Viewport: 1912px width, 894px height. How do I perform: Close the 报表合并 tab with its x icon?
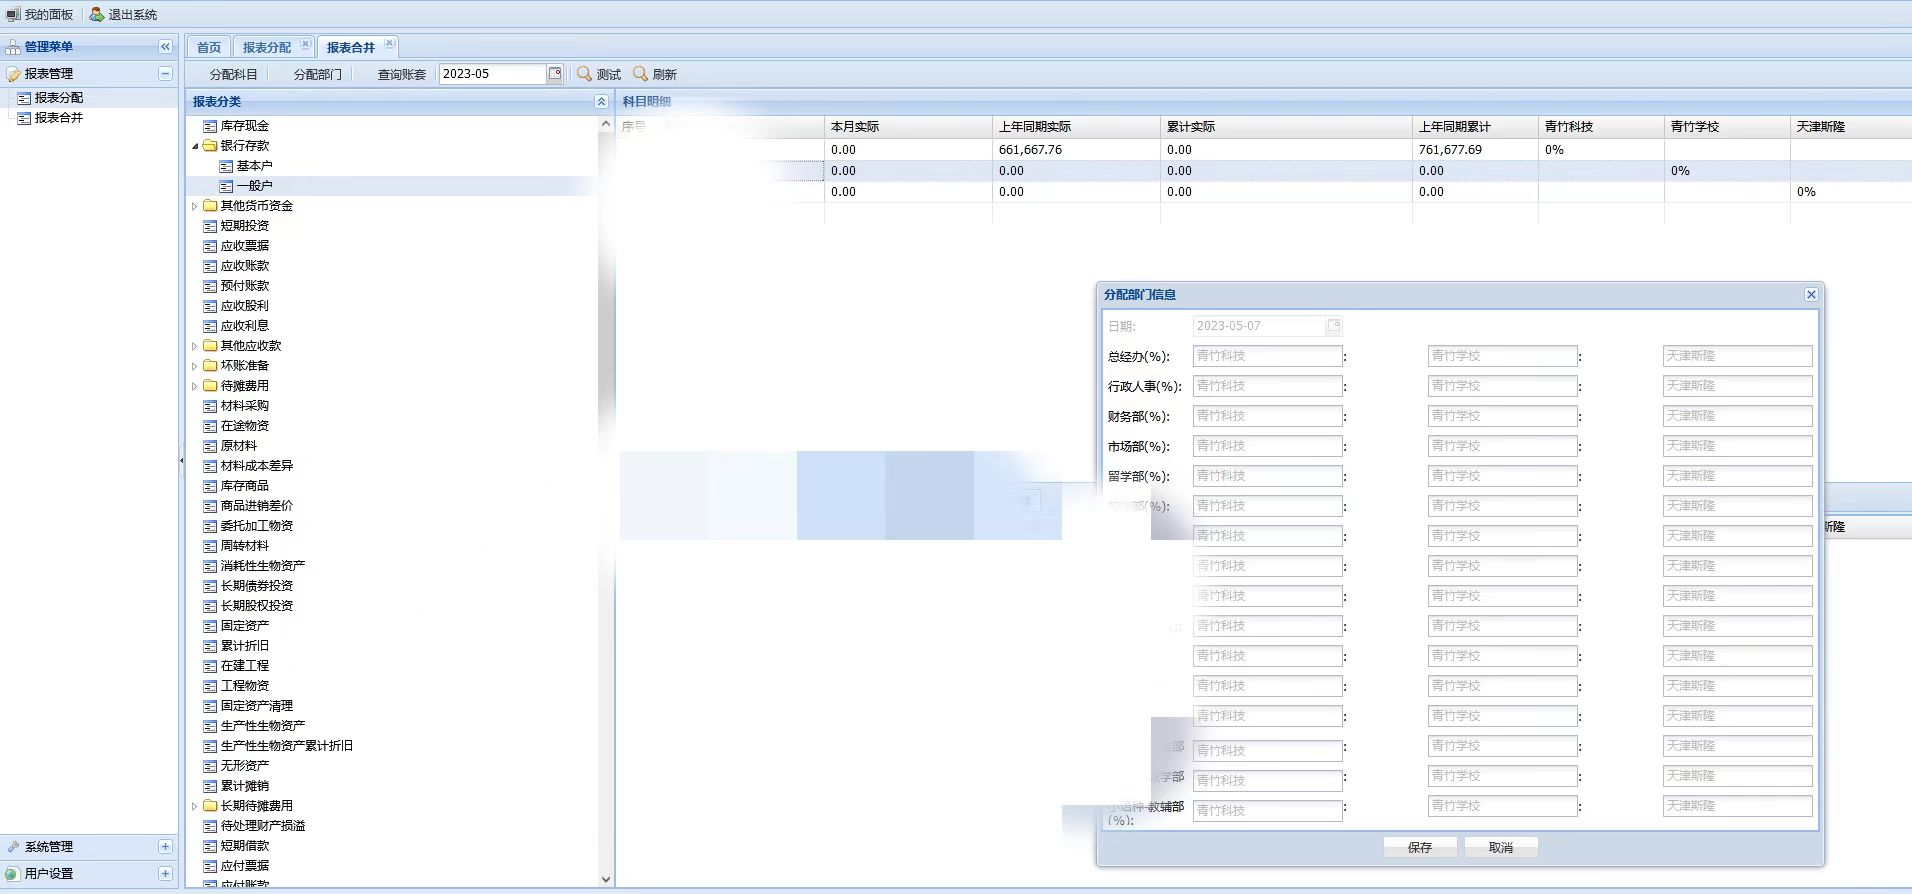tap(390, 44)
